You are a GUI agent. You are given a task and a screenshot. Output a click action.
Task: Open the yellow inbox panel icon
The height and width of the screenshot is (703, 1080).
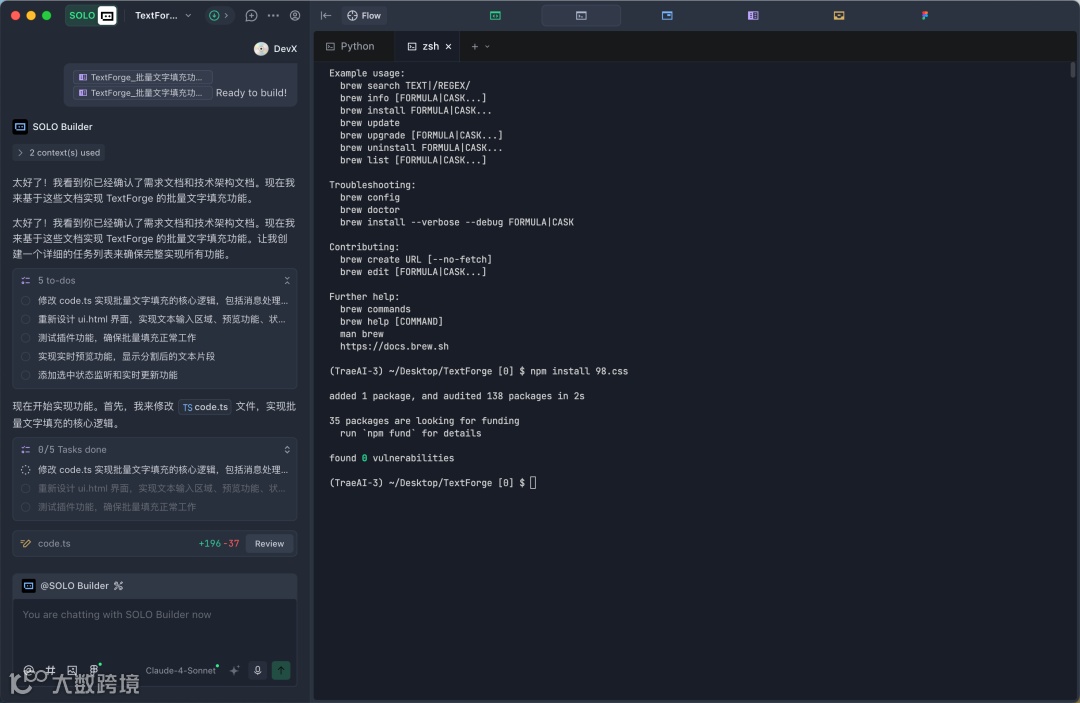tap(839, 15)
